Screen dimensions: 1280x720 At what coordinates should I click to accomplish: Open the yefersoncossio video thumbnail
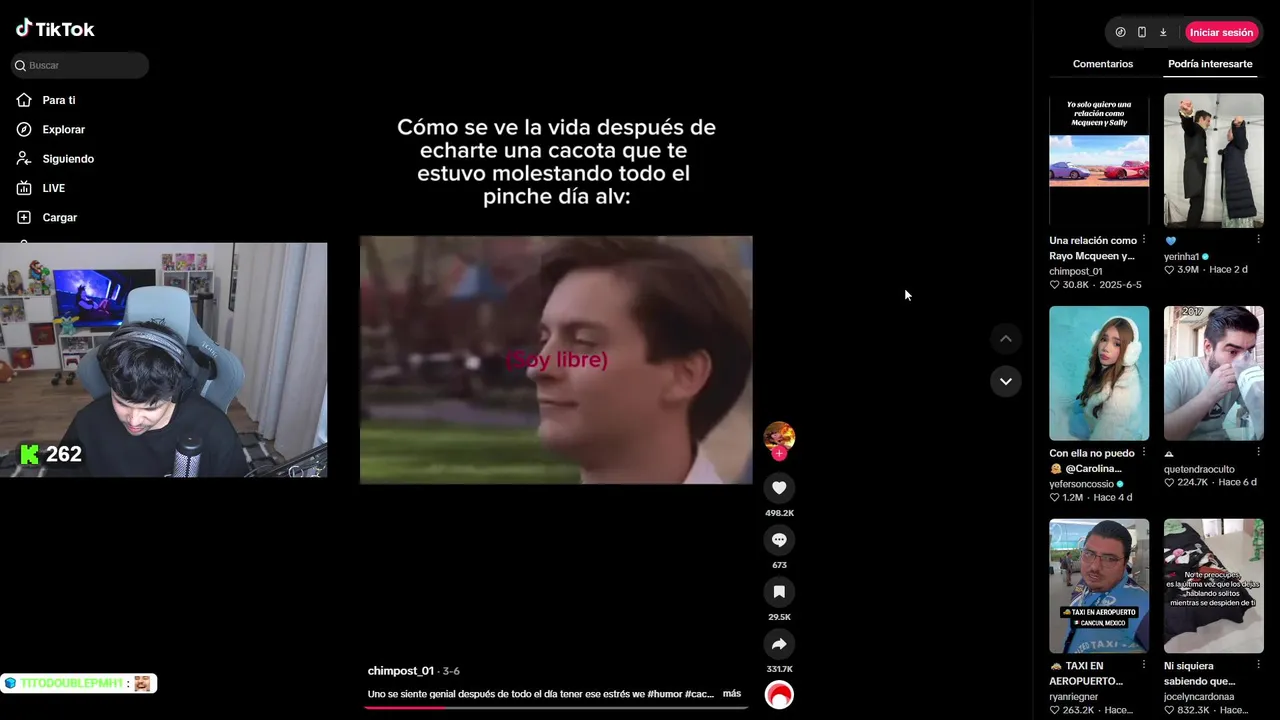pos(1099,373)
